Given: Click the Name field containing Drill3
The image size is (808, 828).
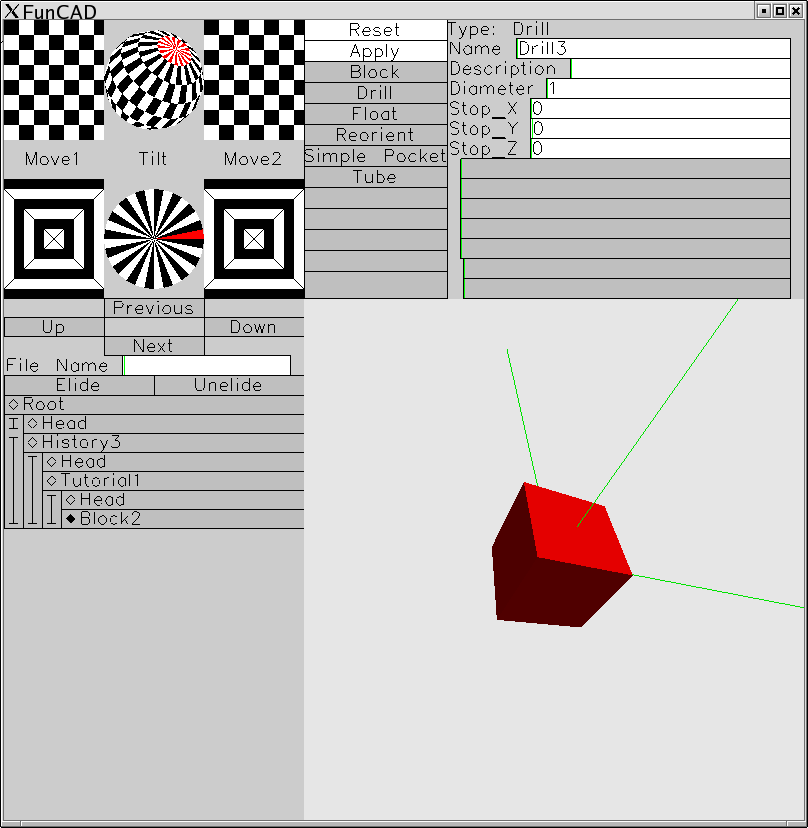Looking at the screenshot, I should [653, 49].
